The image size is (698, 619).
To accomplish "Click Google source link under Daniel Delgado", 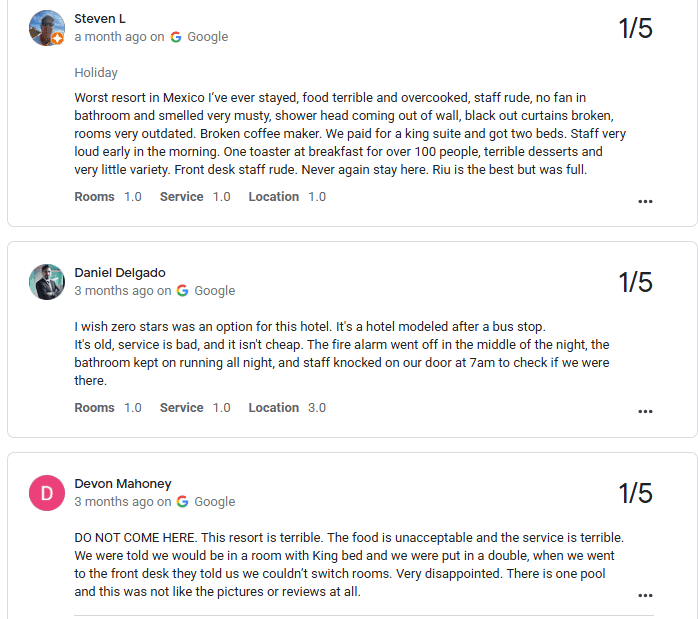I will [x=214, y=291].
